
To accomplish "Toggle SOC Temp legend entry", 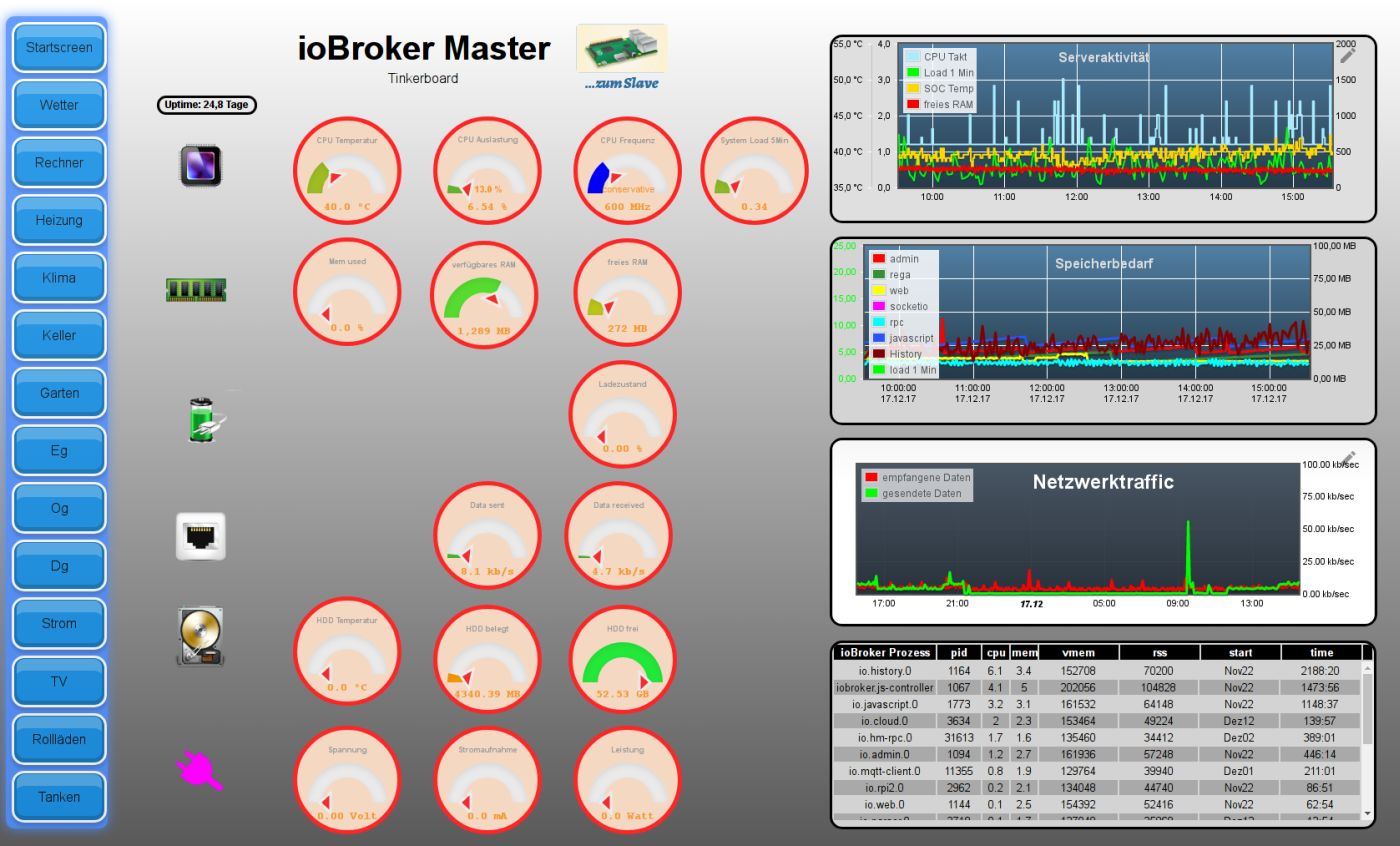I will [939, 88].
